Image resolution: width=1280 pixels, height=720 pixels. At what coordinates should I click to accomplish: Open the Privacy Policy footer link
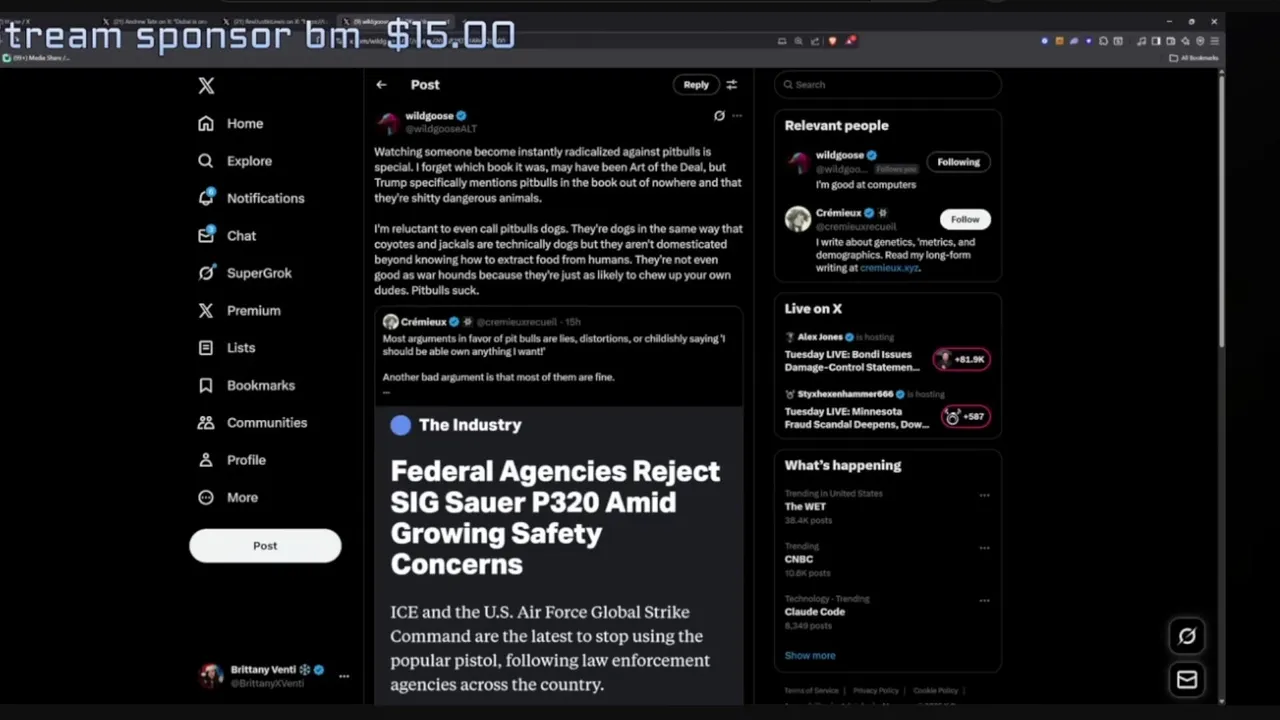[x=876, y=691]
